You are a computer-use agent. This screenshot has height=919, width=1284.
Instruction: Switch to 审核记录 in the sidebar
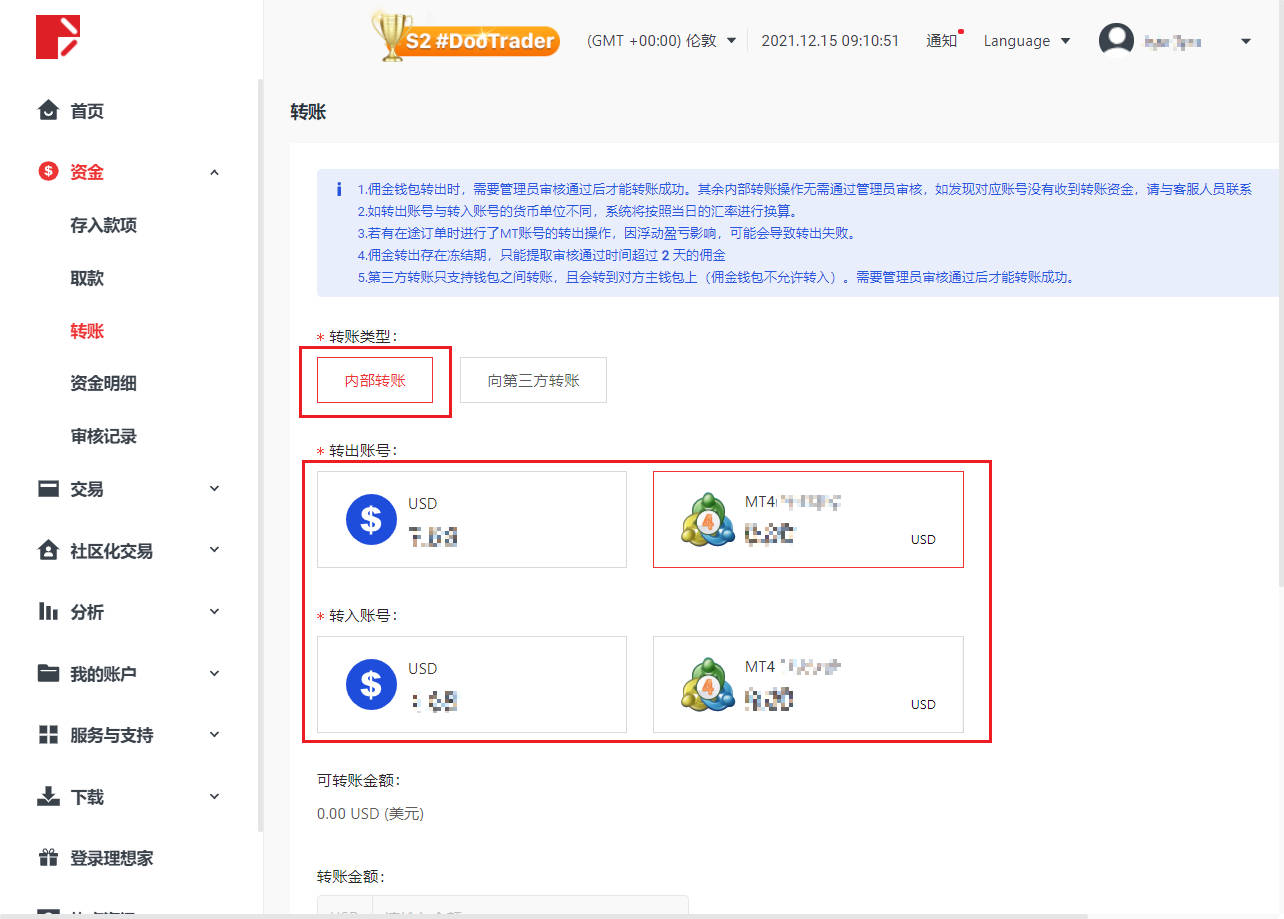tap(105, 436)
